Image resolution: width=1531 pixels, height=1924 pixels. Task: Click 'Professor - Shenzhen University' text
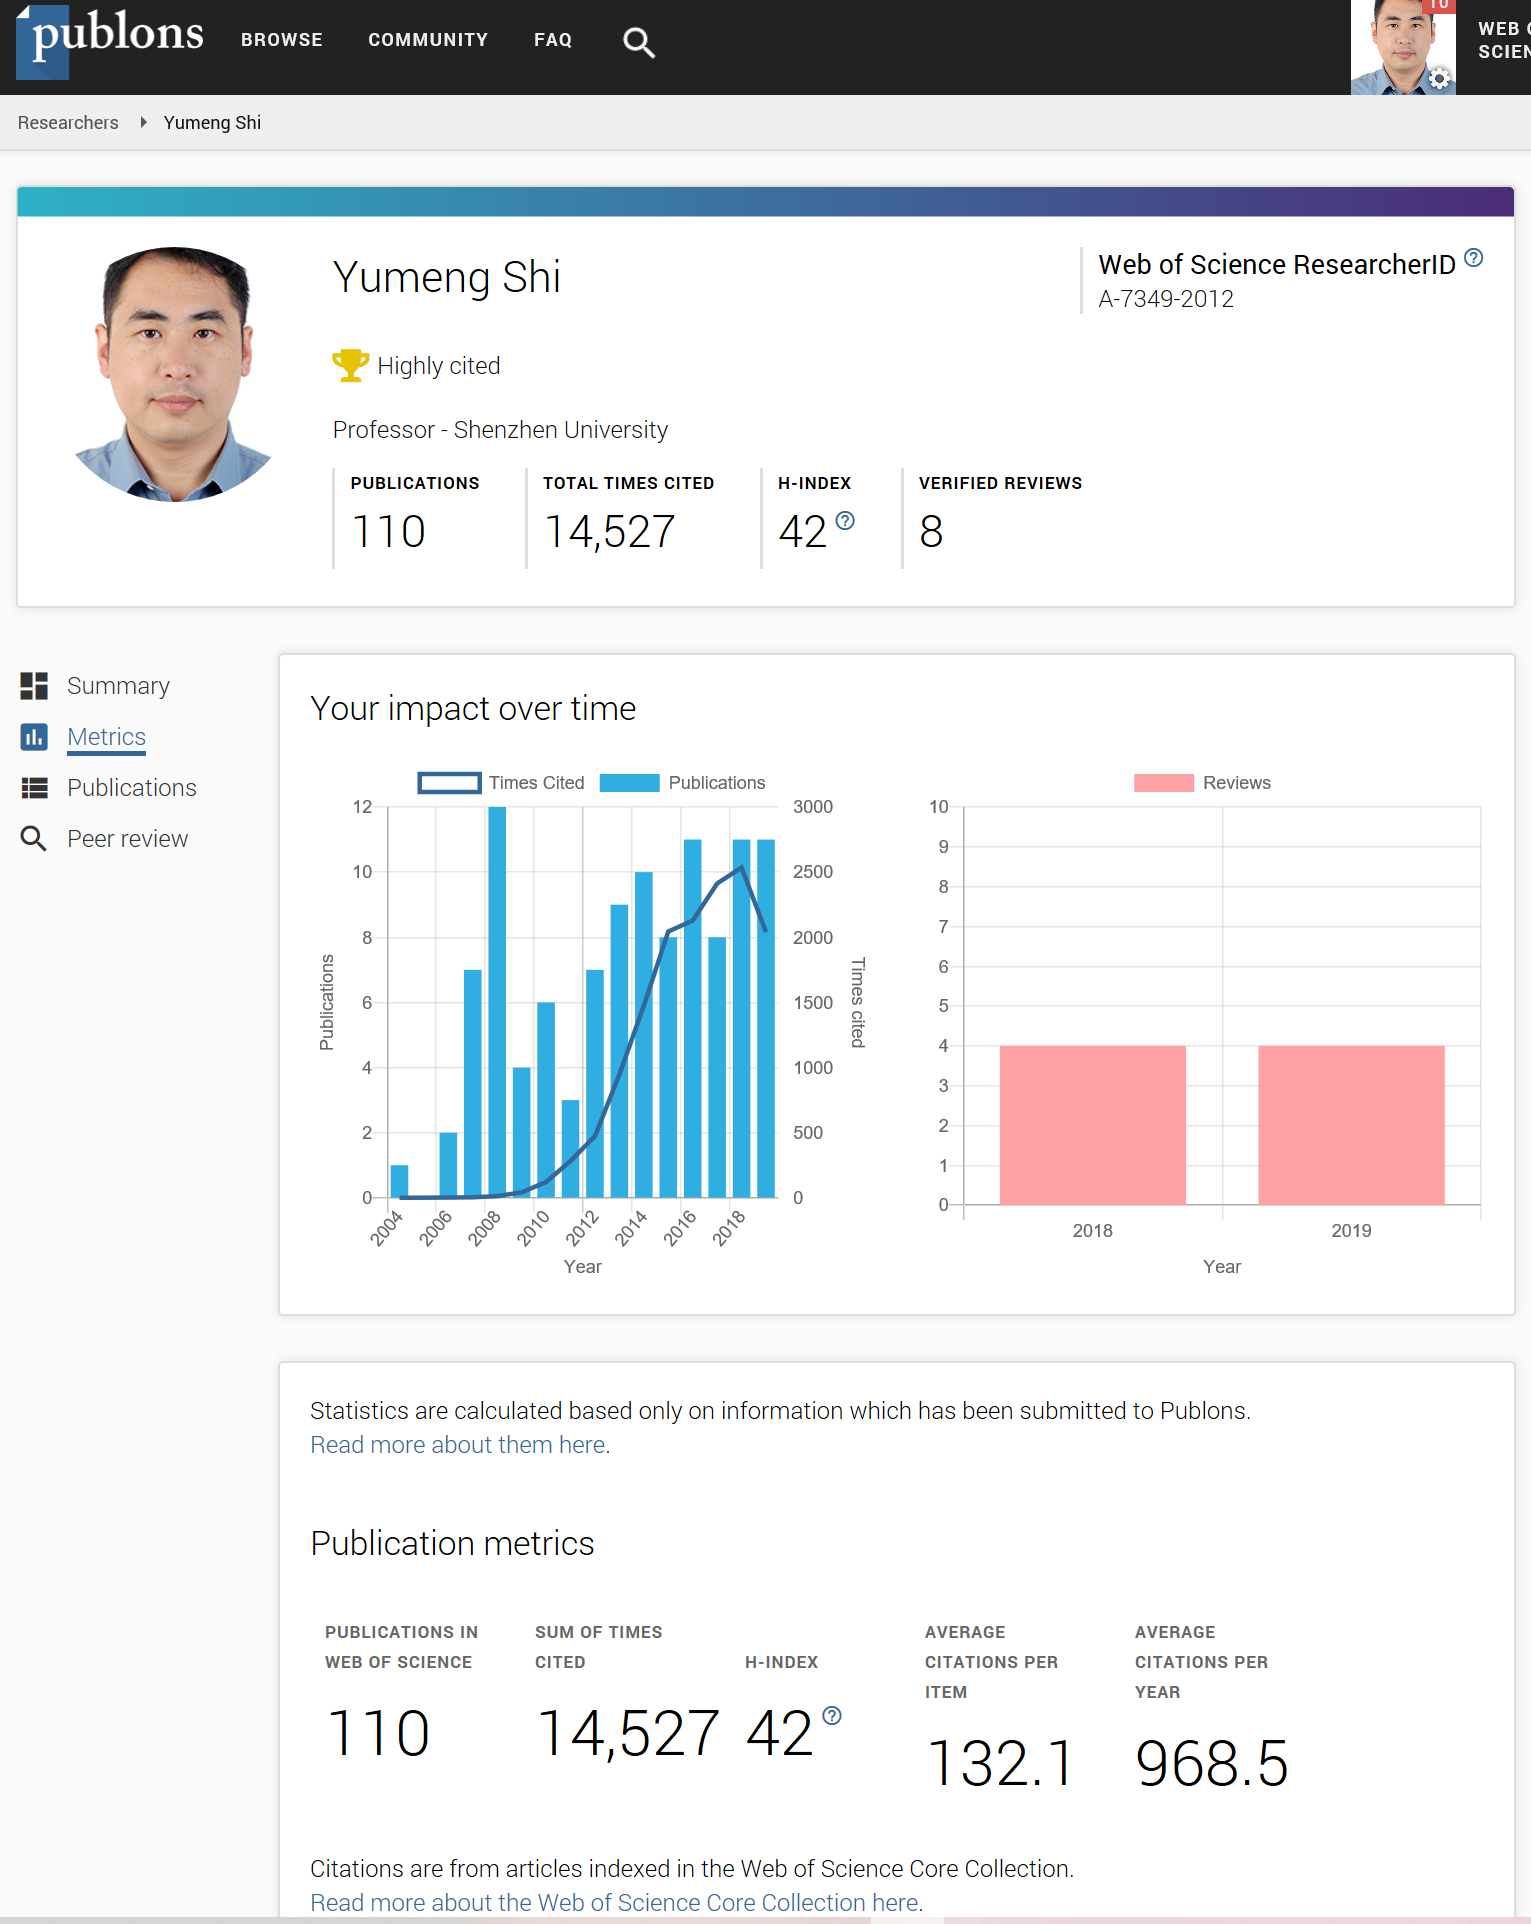[x=500, y=430]
